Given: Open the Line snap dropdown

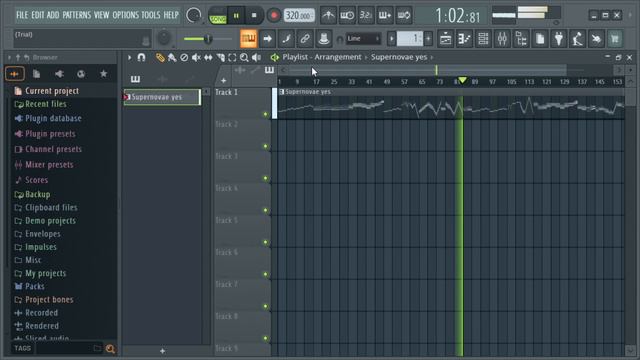Looking at the screenshot, I should [x=363, y=39].
